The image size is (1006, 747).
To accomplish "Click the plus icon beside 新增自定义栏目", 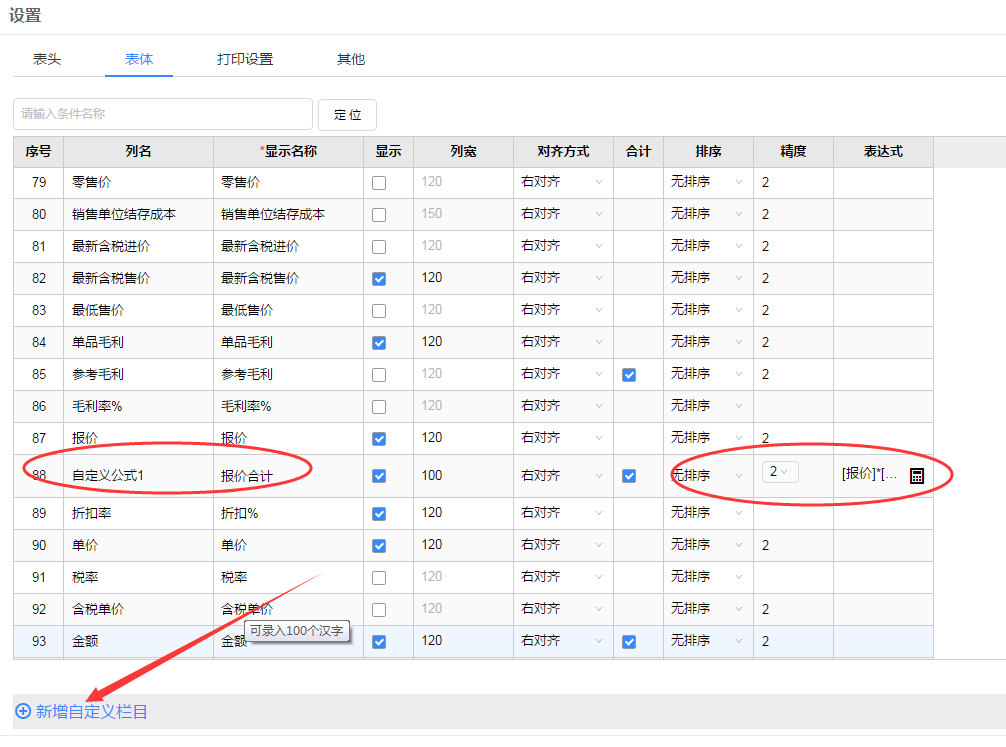I will point(23,711).
